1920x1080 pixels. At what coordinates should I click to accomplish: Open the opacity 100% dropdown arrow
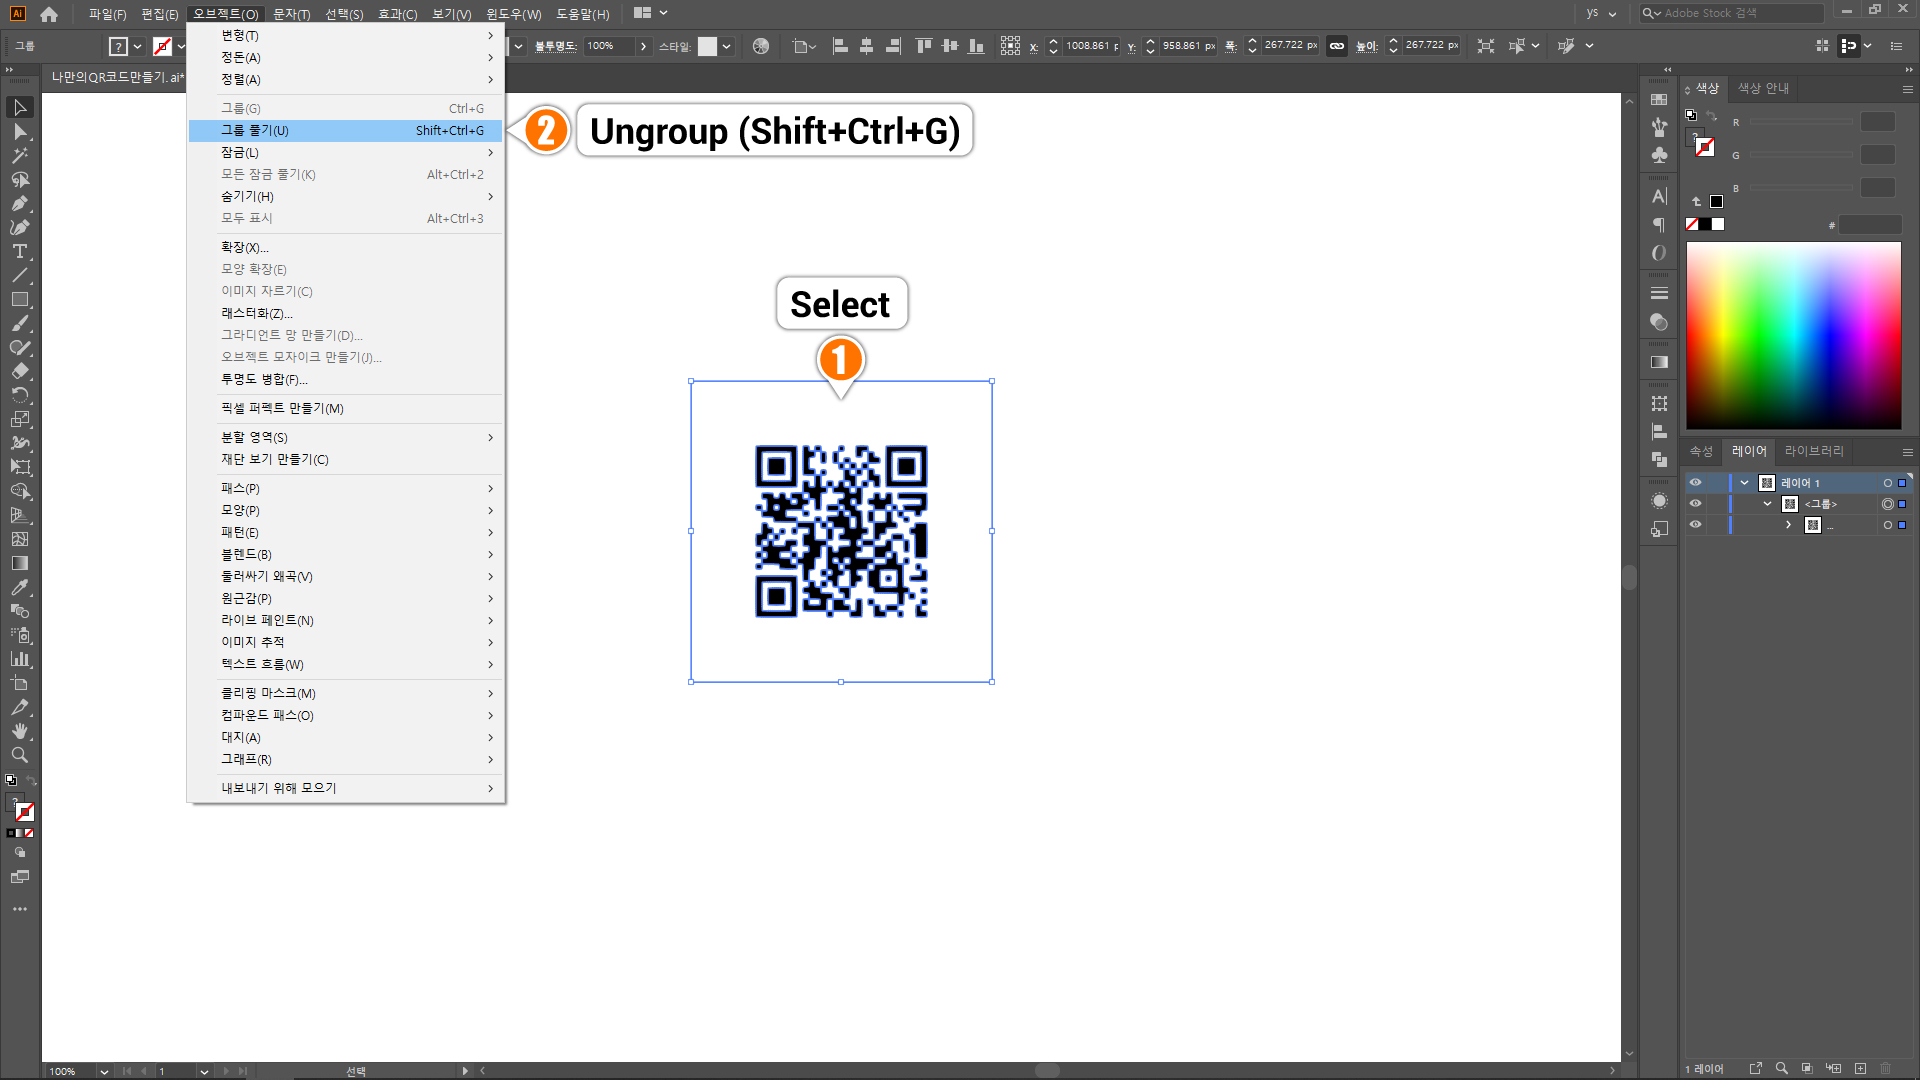tap(643, 46)
